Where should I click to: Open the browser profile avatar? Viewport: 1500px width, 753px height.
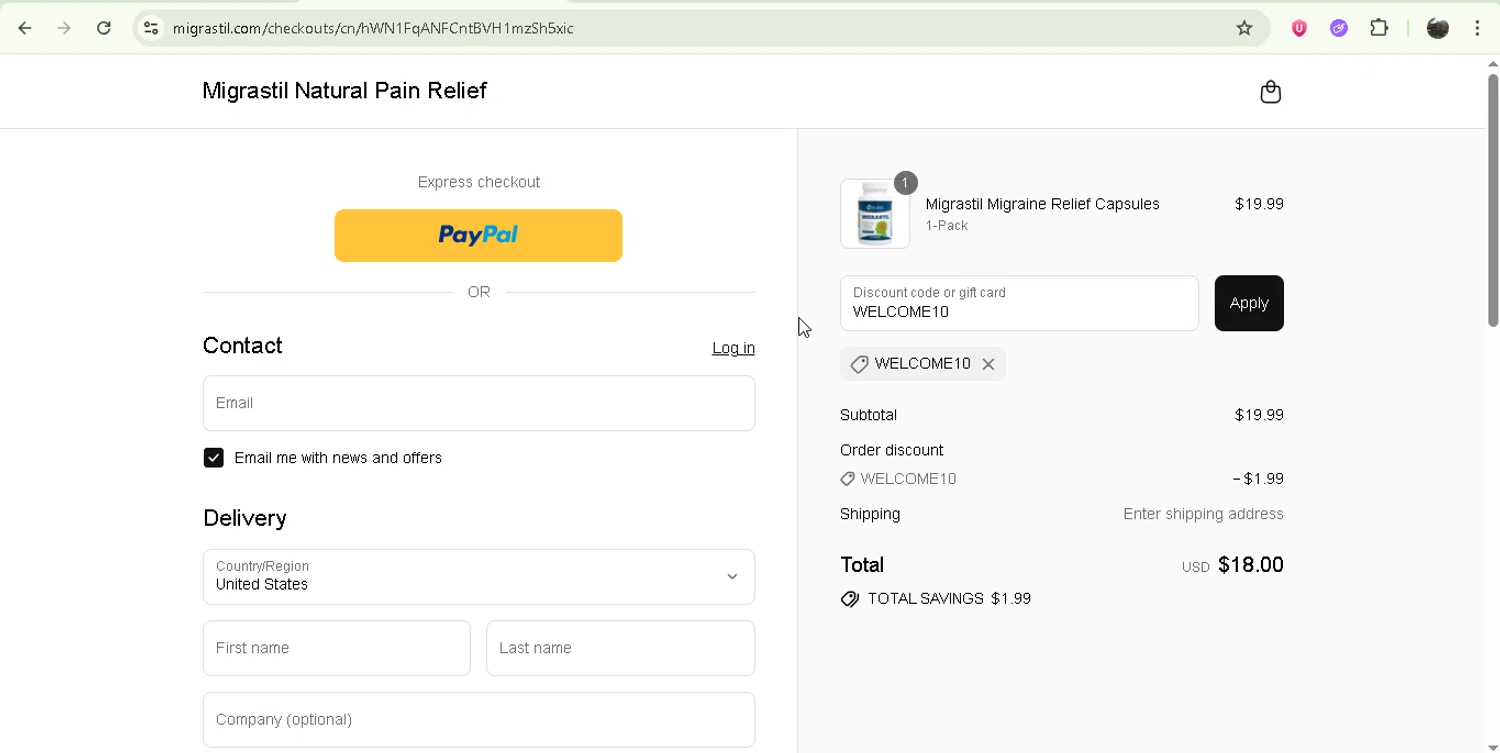1438,28
